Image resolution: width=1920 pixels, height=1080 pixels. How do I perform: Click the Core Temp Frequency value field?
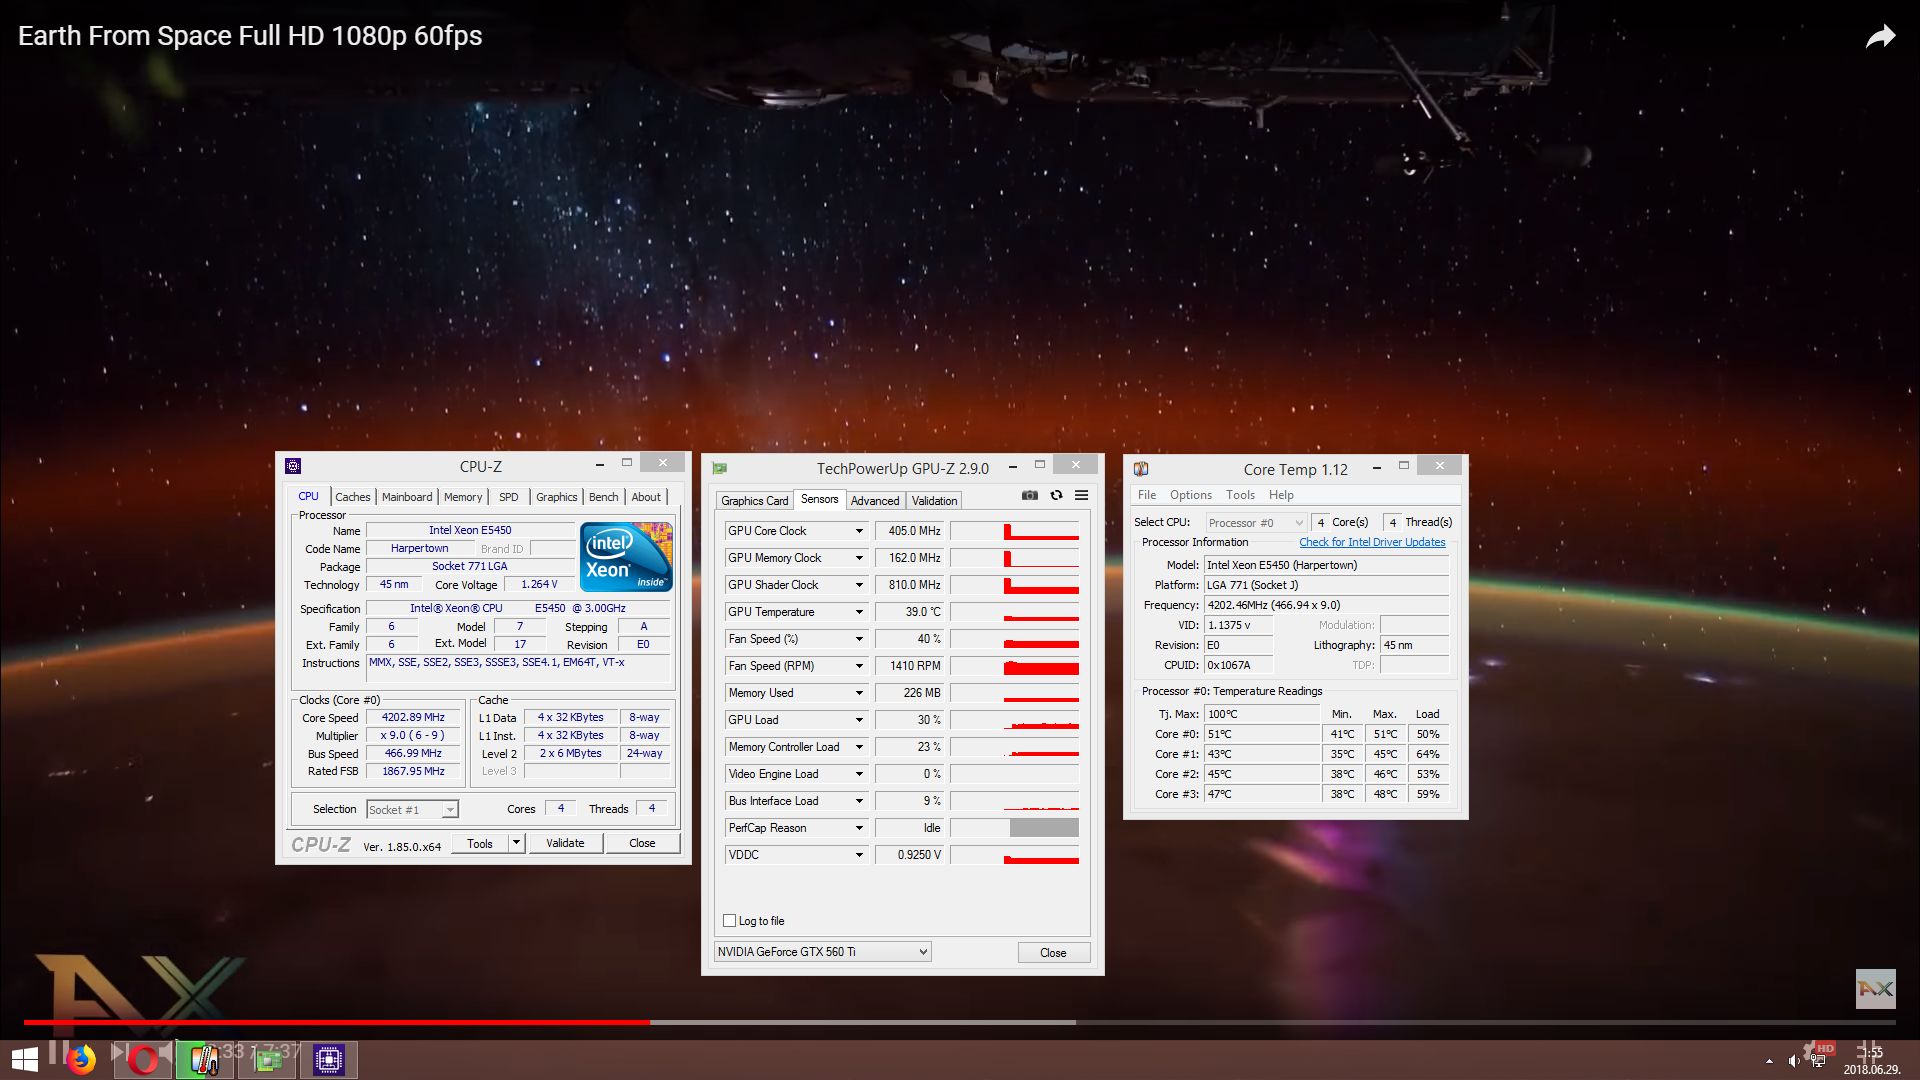point(1326,605)
